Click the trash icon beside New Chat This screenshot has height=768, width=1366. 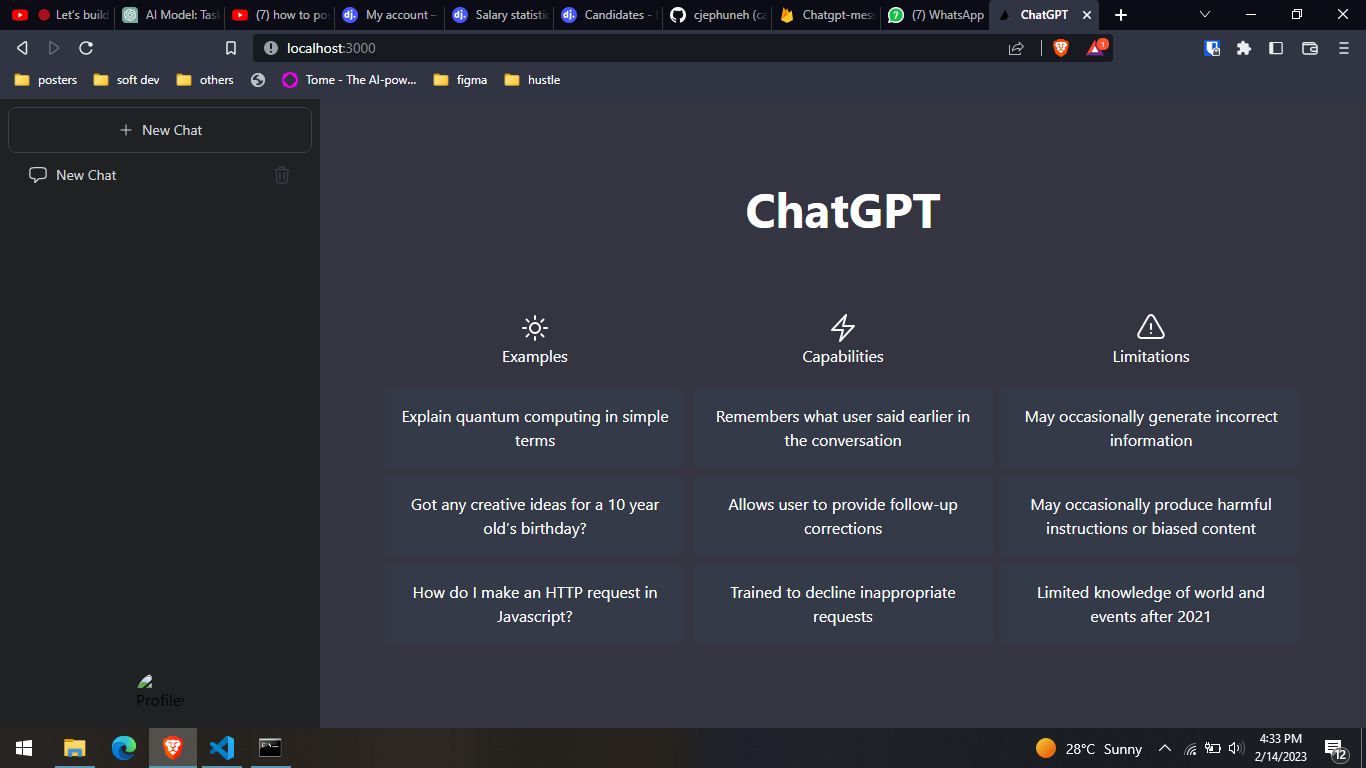(x=282, y=175)
